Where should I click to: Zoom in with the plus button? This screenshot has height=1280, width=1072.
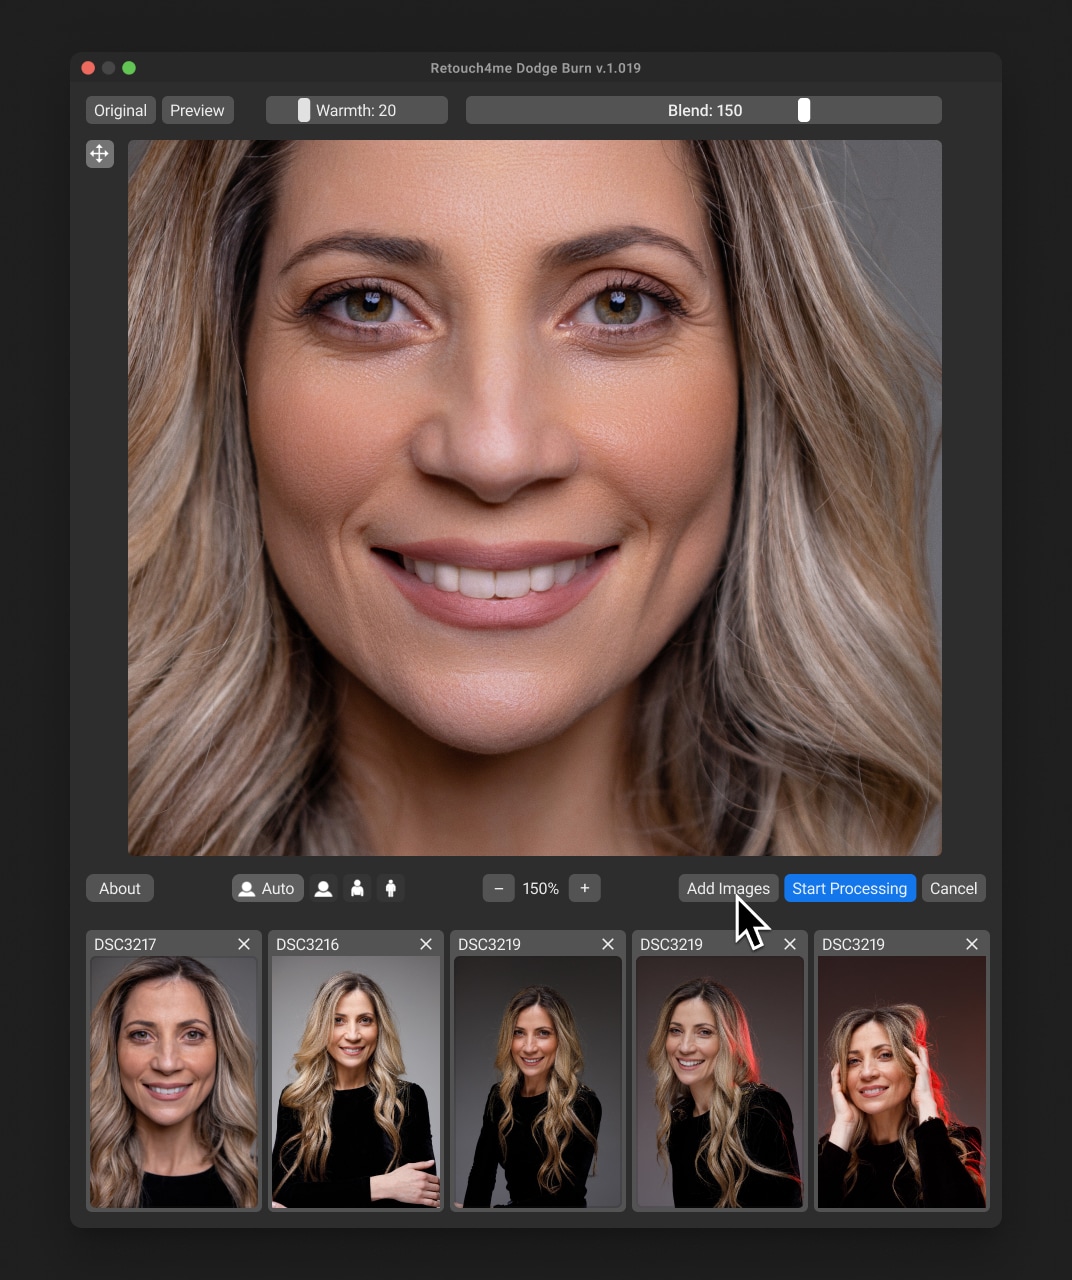click(x=585, y=888)
